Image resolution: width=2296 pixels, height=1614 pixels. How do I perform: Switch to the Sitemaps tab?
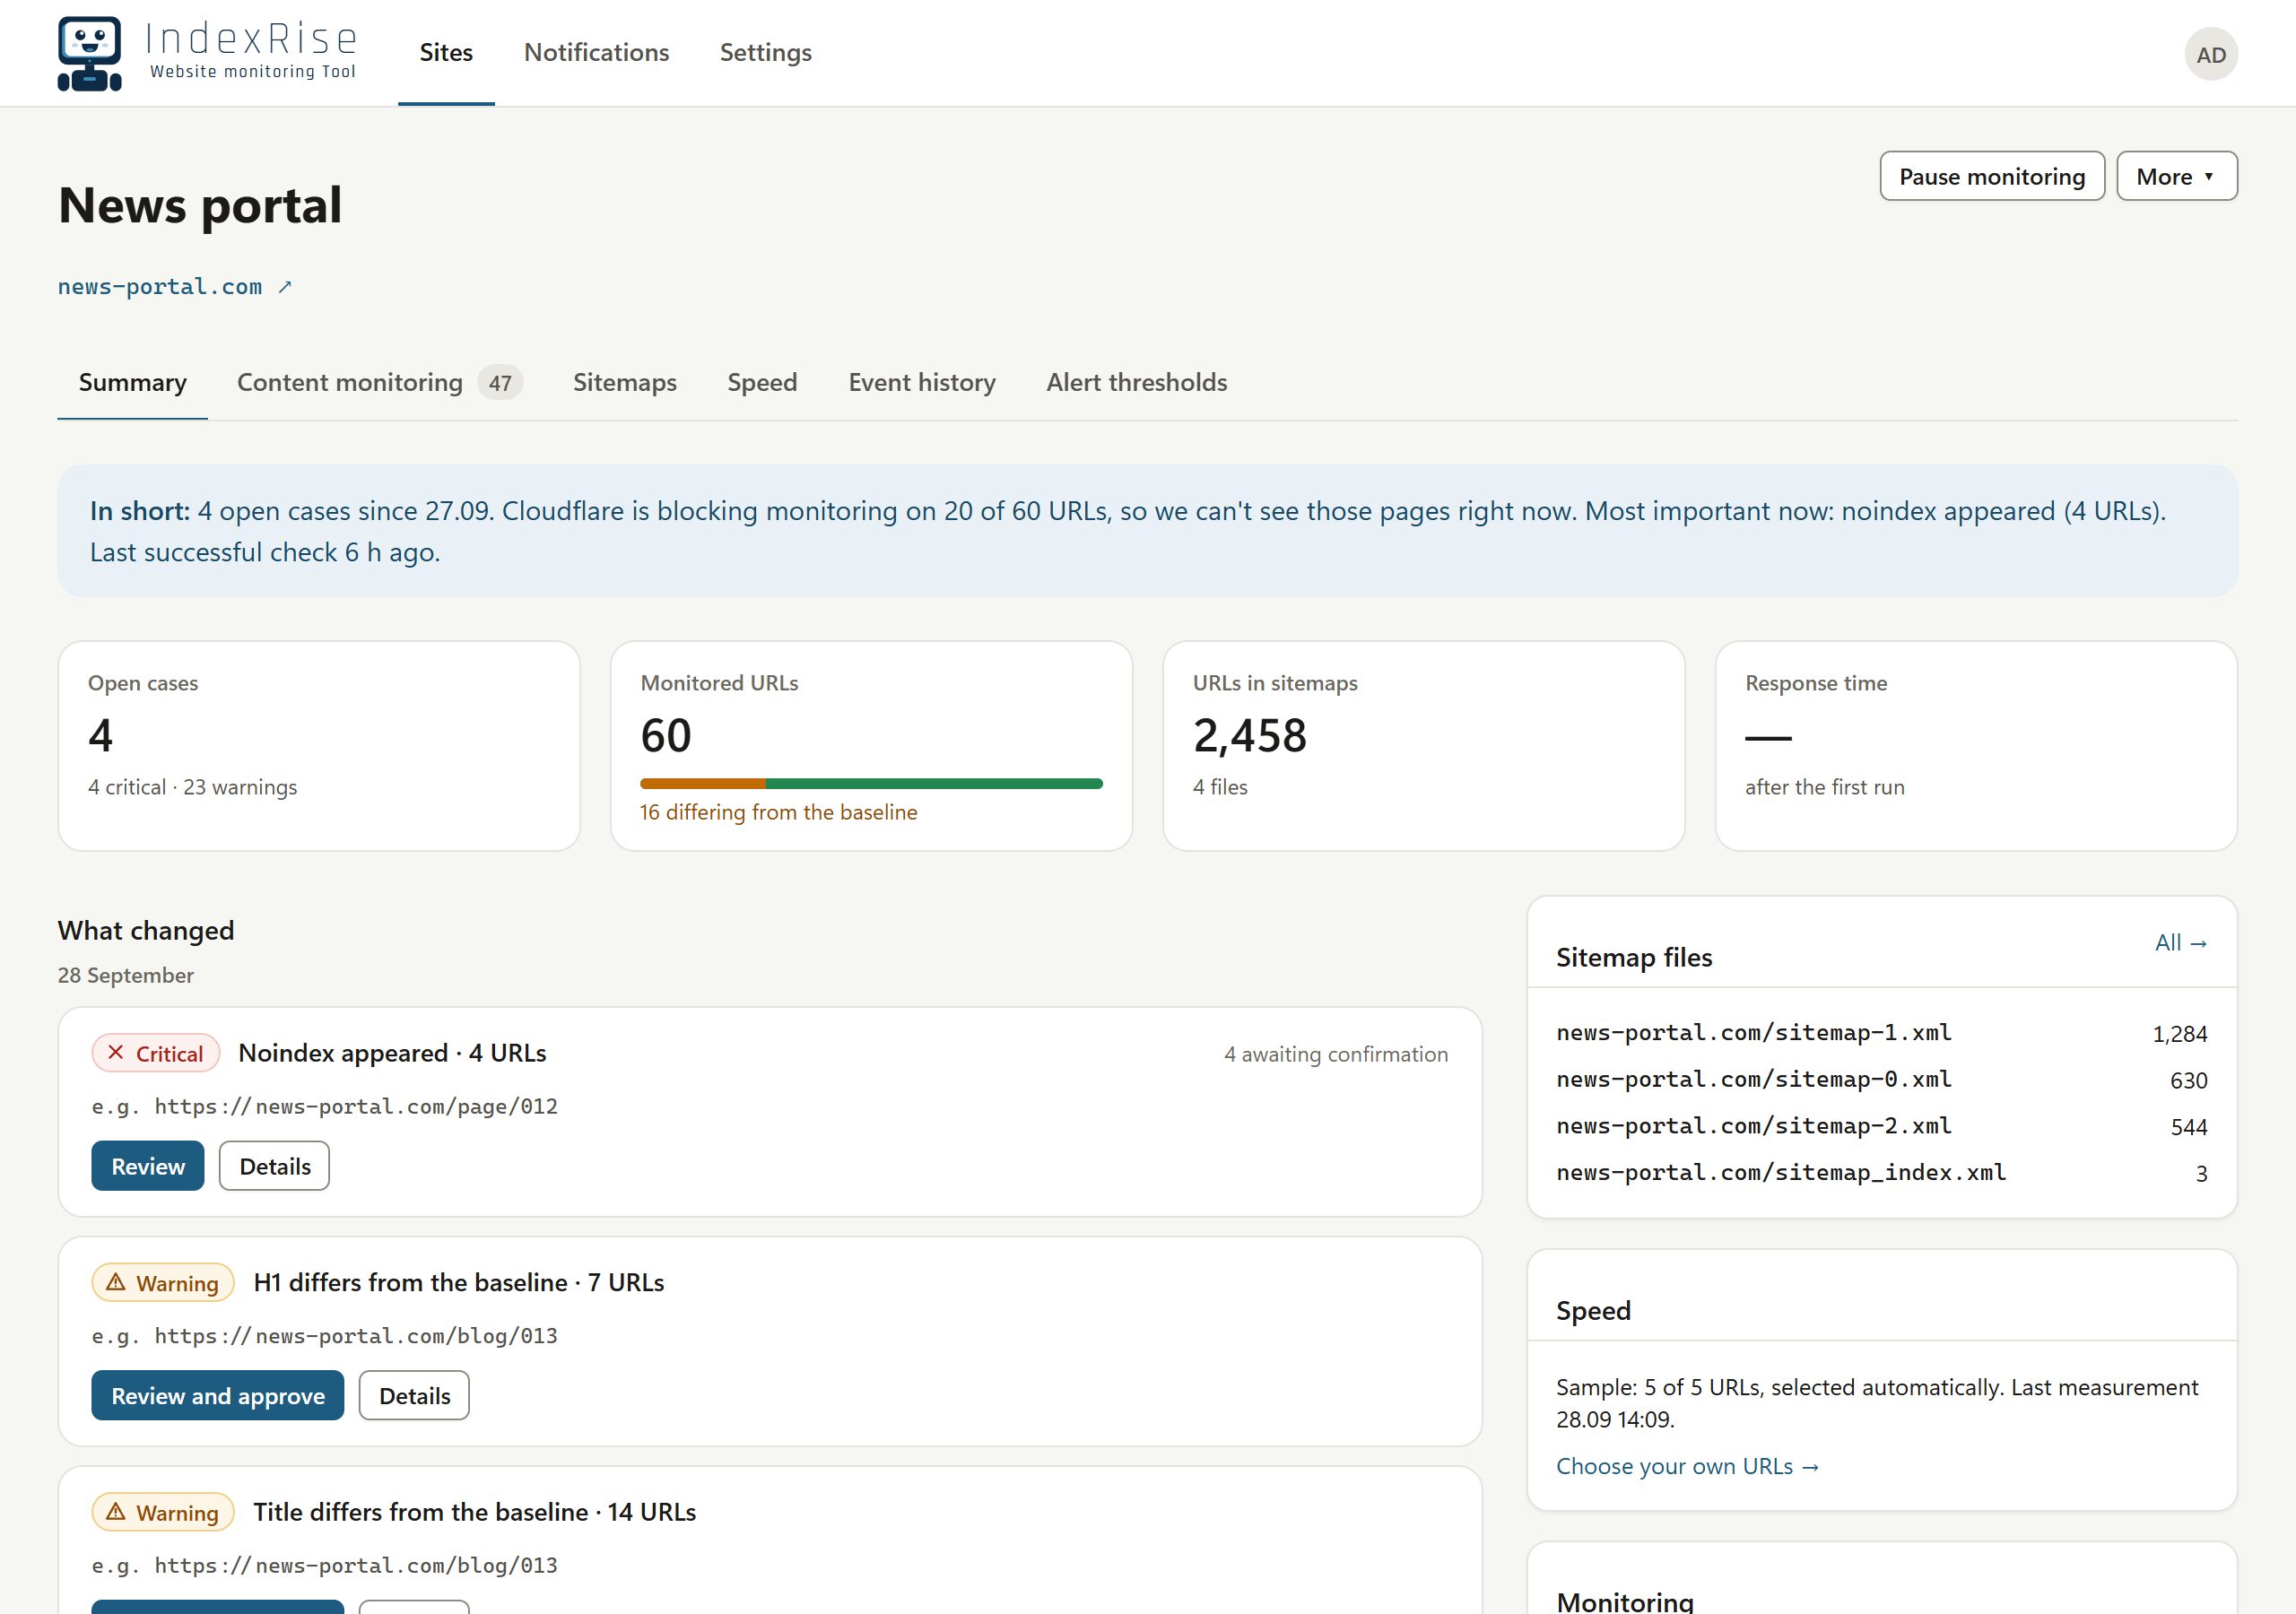625,382
